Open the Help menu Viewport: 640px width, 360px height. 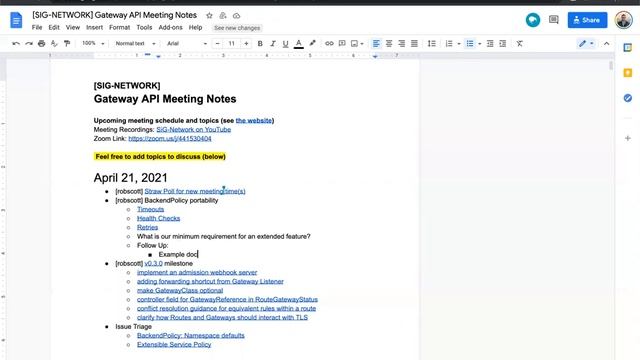tap(196, 27)
